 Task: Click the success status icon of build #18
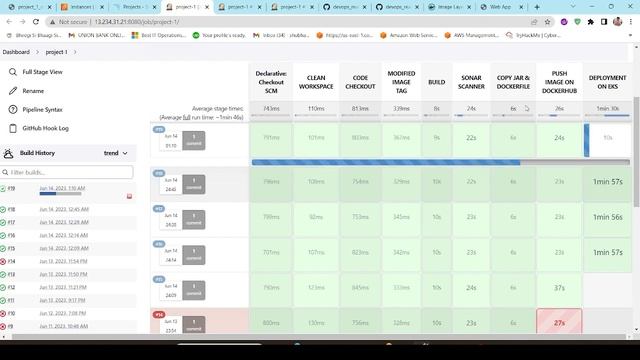3,209
